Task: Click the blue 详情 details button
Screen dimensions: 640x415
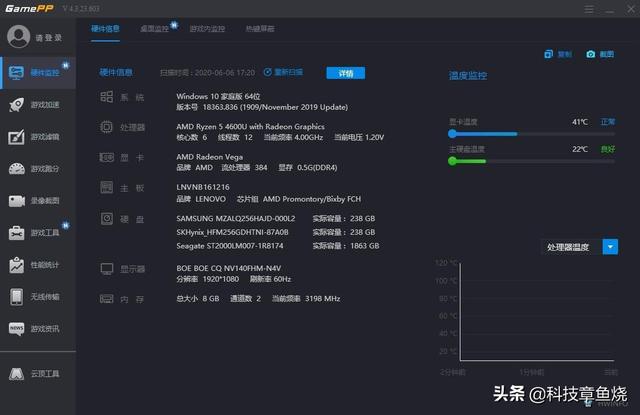Action: point(346,73)
